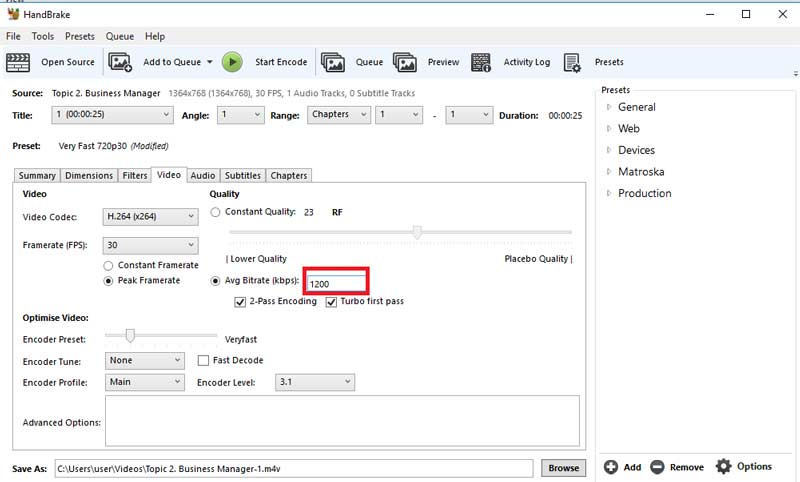Open the end chapter dropdown
The image size is (800, 482).
click(x=469, y=115)
